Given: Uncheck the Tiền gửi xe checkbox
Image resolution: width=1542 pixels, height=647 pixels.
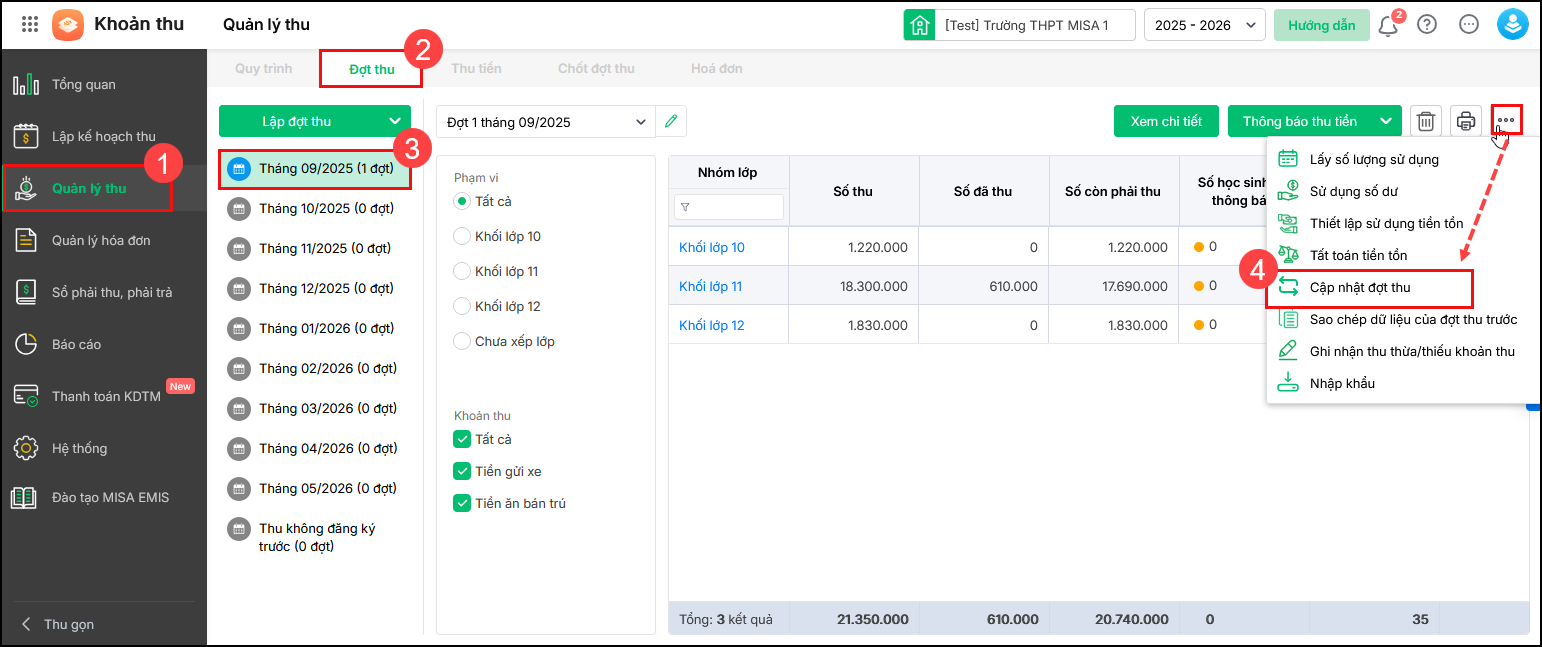Looking at the screenshot, I should tap(462, 471).
